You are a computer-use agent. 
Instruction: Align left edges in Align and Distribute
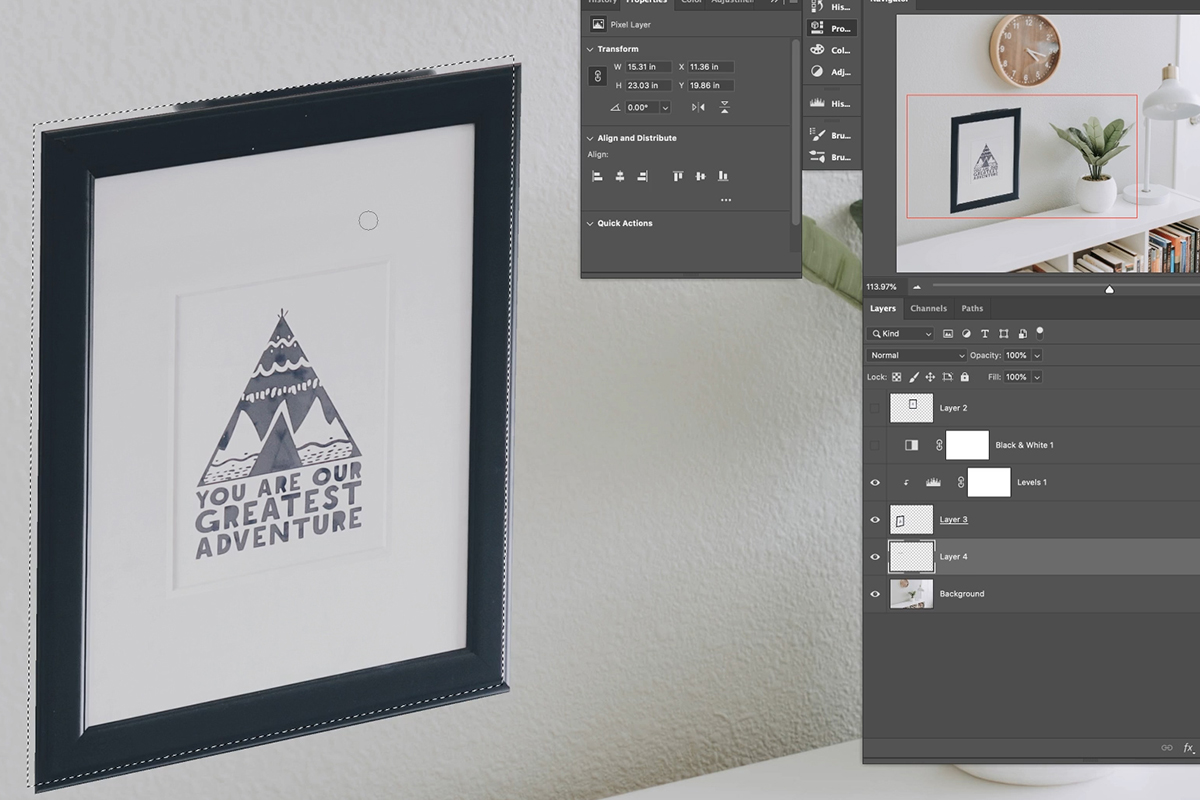597,176
